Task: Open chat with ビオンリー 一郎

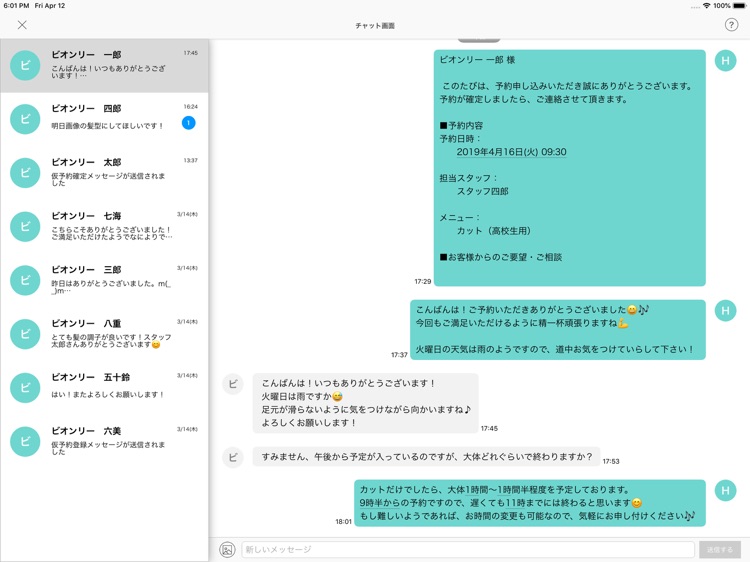Action: 104,66
